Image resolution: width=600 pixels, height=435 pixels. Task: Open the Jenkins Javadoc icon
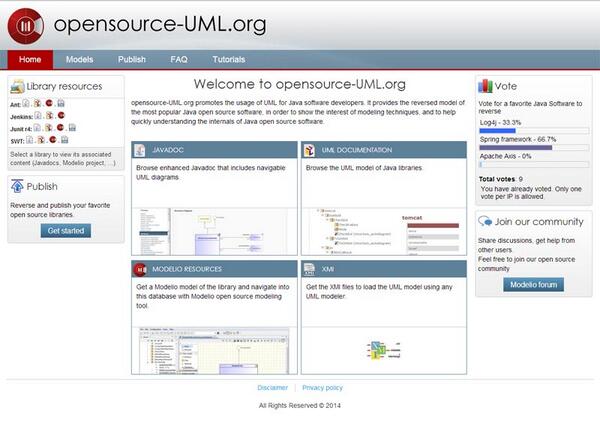tap(38, 115)
